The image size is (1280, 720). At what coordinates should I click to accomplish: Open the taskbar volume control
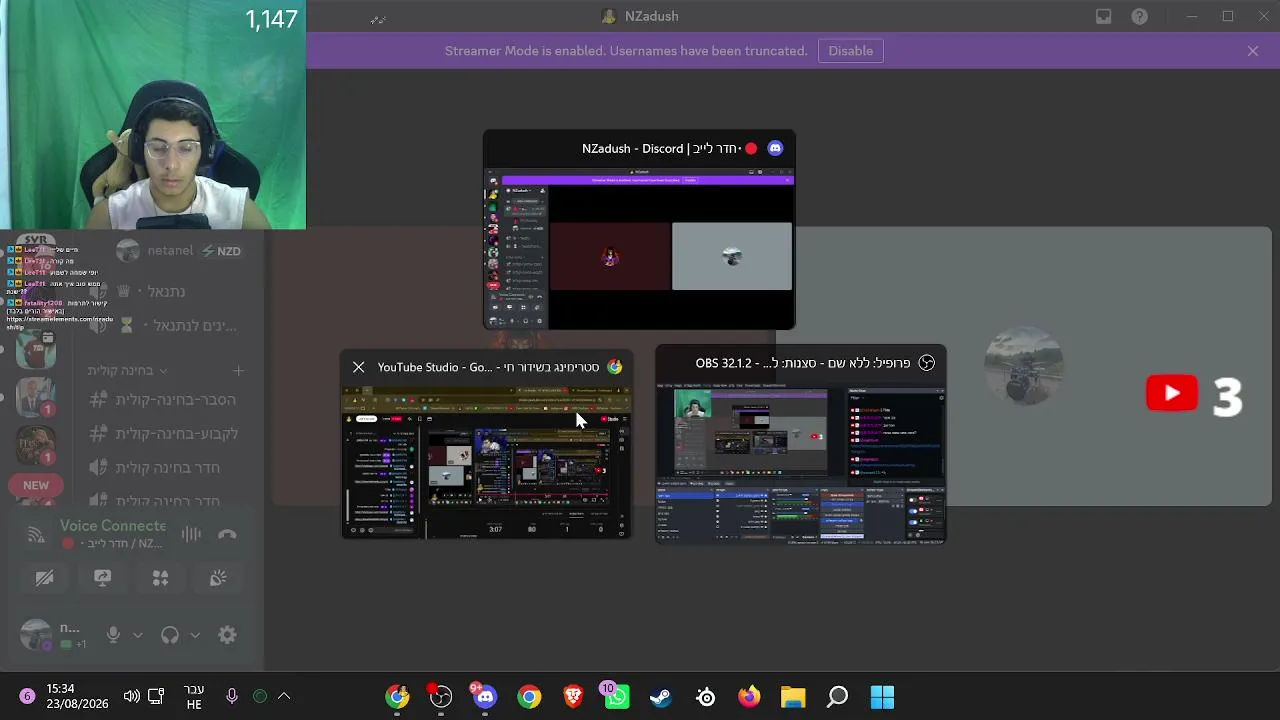[131, 696]
